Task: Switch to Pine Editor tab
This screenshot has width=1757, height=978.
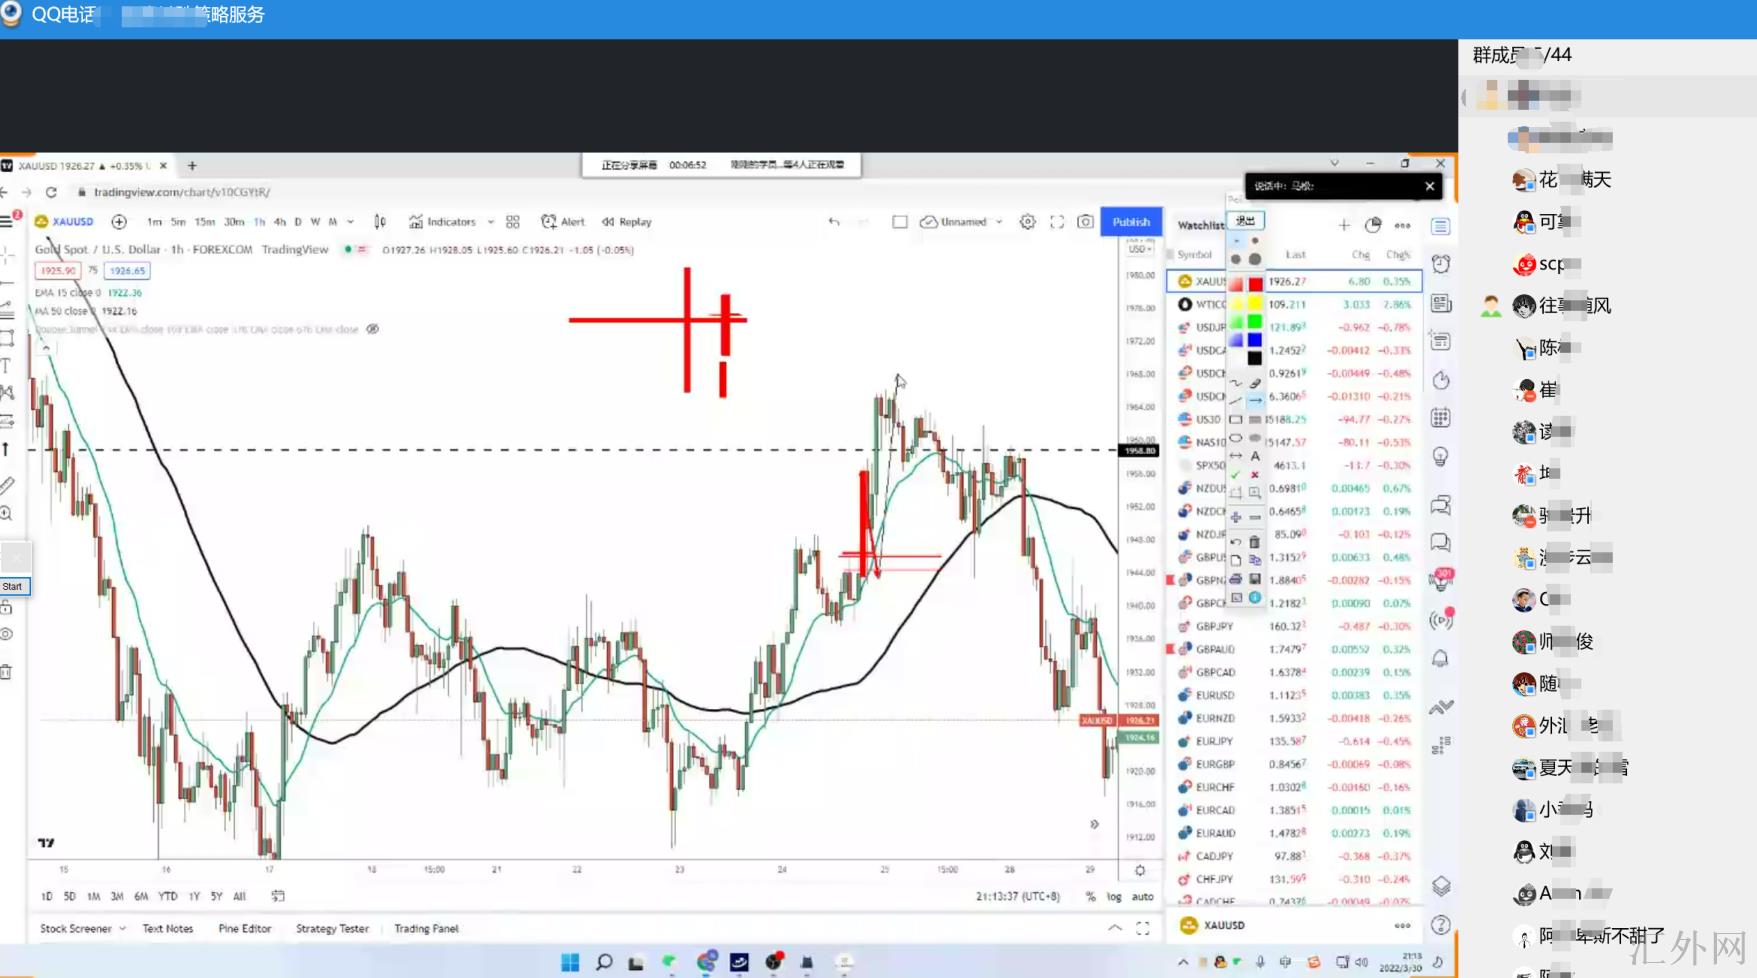Action: pyautogui.click(x=244, y=929)
